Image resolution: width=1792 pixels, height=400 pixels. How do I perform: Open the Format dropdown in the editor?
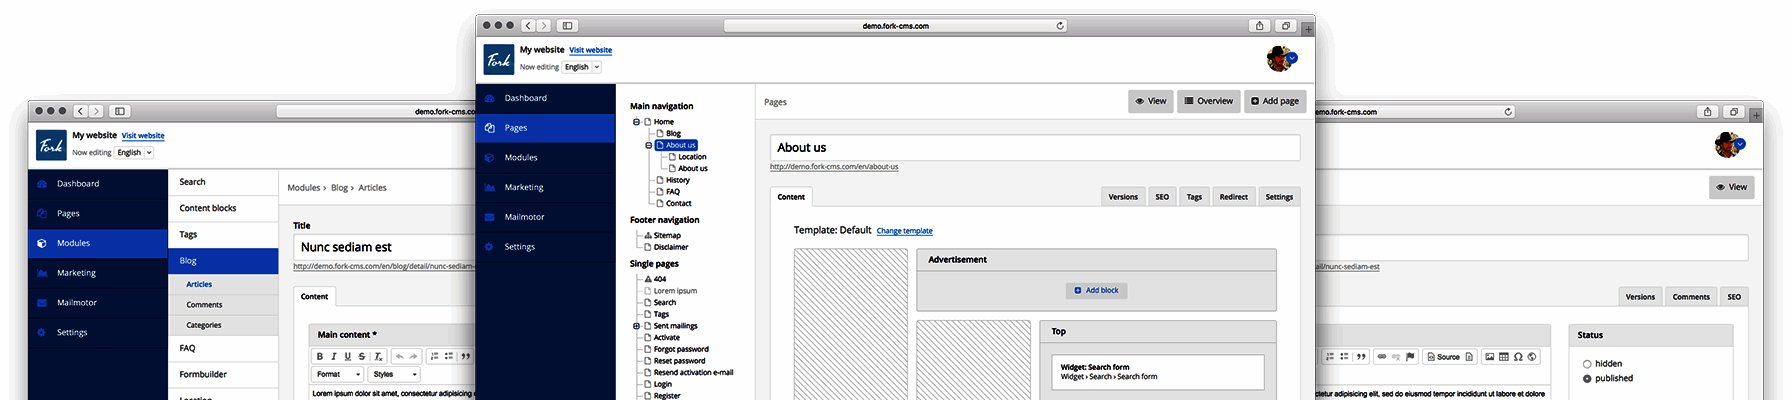(x=338, y=374)
